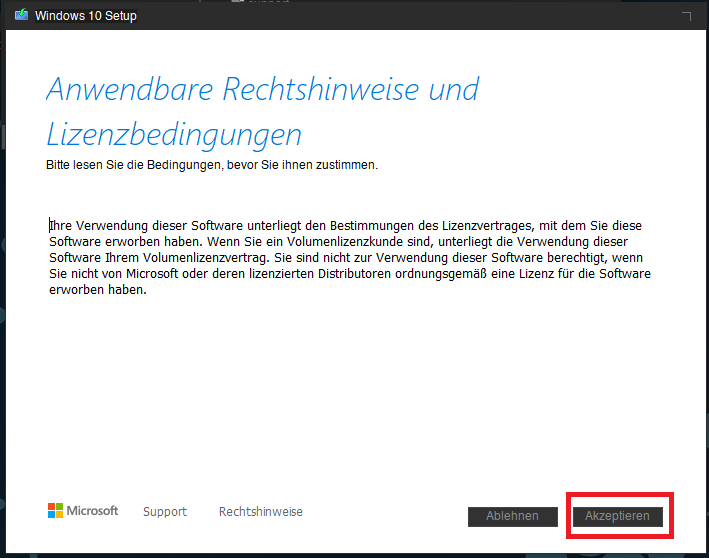Decline the terms with Ablehnen
This screenshot has width=709, height=558.
click(x=513, y=516)
